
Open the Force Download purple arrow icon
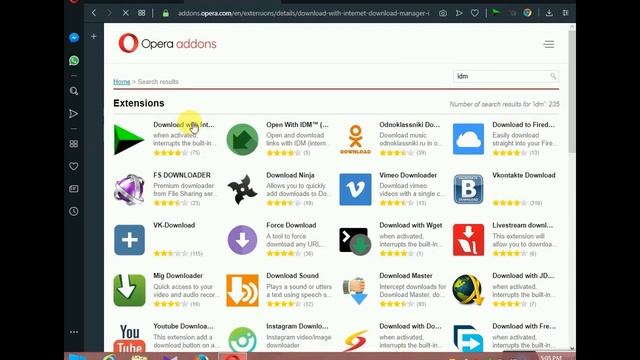[x=242, y=240]
